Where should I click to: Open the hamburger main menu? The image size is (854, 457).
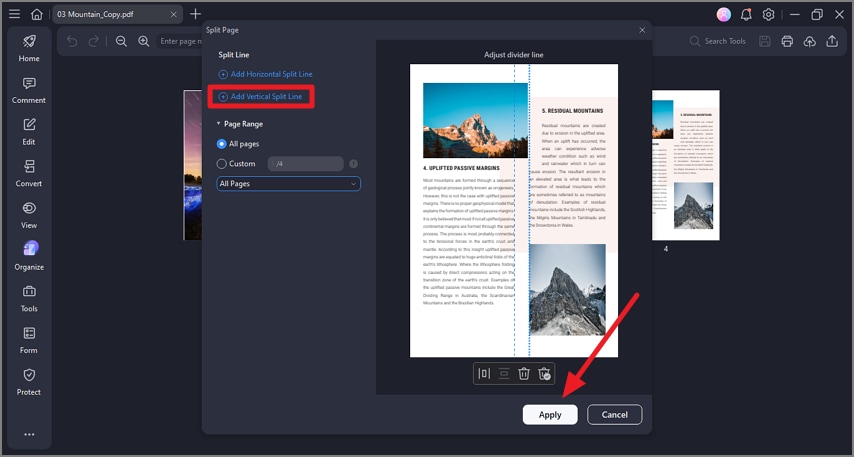14,14
